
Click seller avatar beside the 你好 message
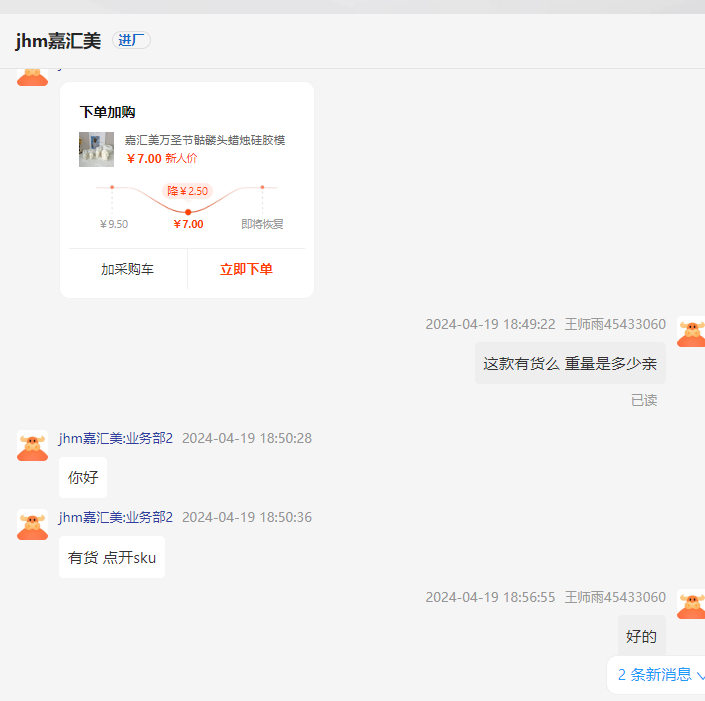(x=32, y=446)
